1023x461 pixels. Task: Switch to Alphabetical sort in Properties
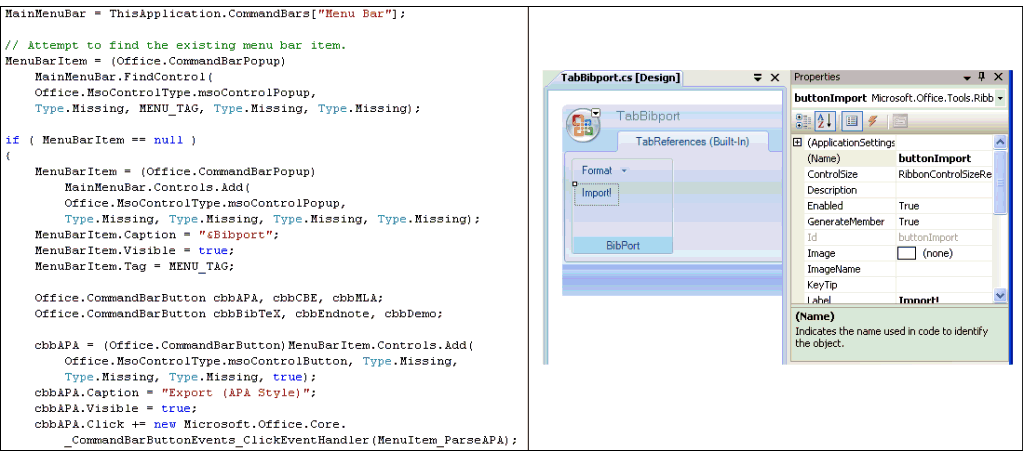(825, 121)
